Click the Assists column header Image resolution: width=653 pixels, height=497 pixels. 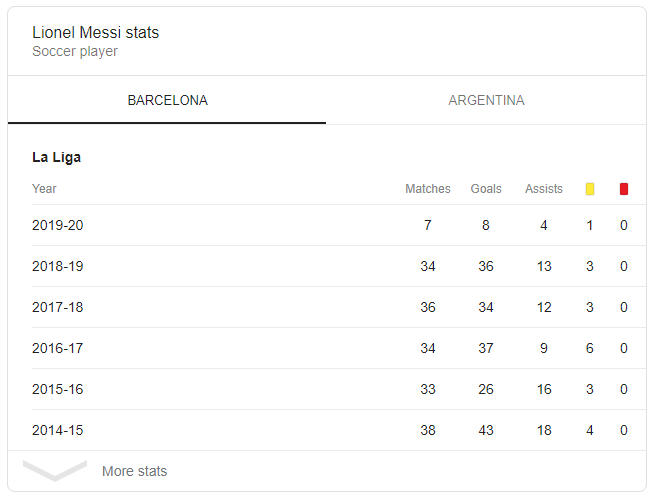tap(543, 189)
